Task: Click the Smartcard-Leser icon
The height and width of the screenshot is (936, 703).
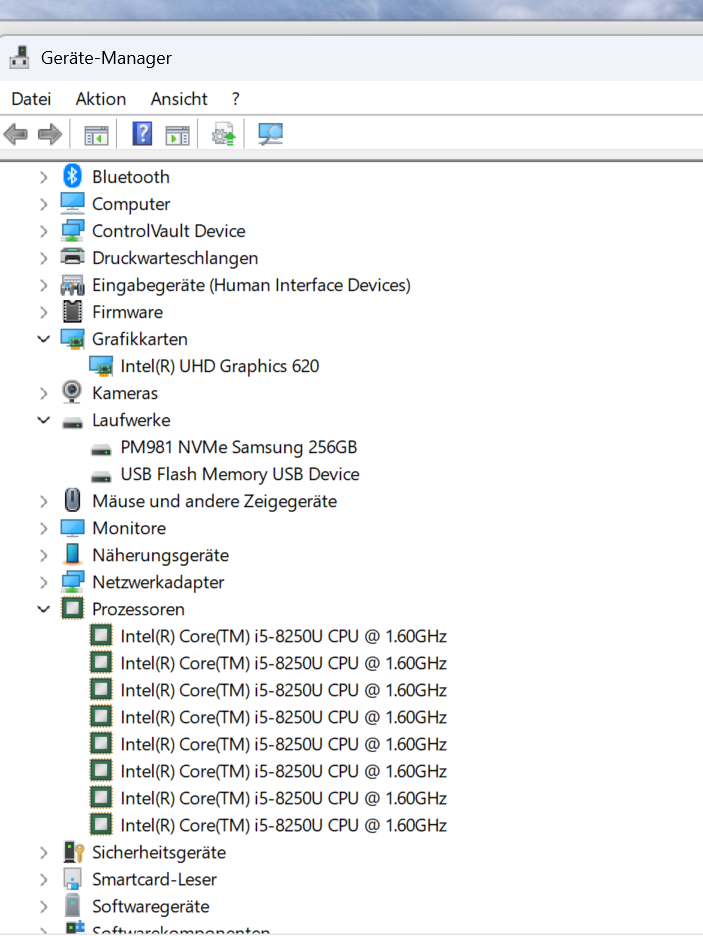Action: (x=72, y=879)
